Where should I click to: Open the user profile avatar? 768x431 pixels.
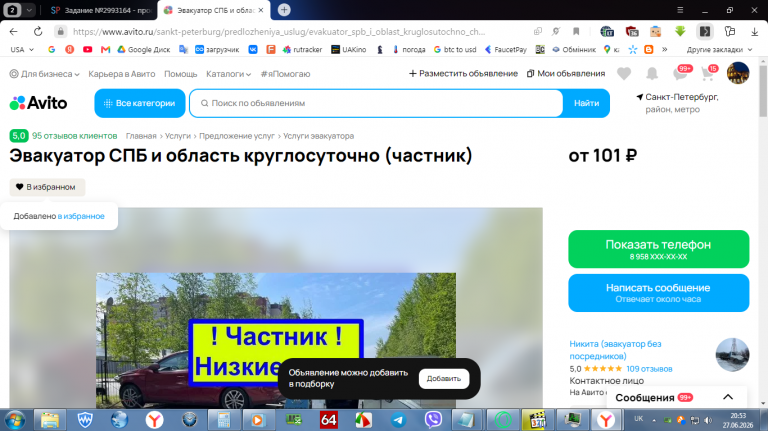click(x=738, y=73)
